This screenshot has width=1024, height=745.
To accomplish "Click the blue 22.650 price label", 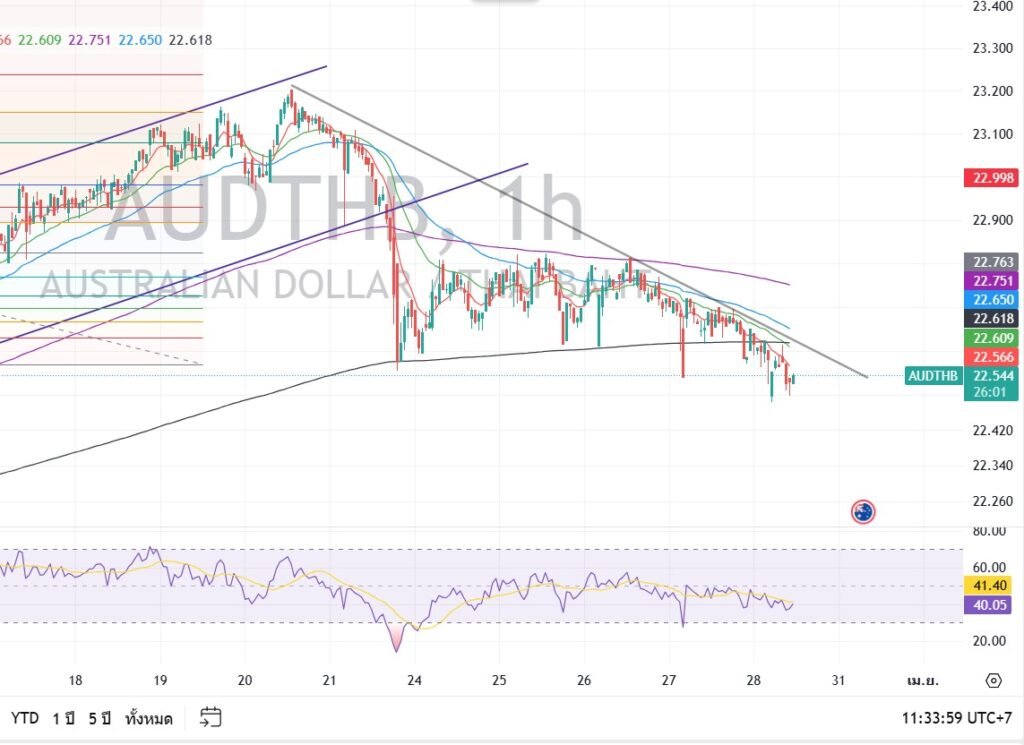I will pos(991,300).
